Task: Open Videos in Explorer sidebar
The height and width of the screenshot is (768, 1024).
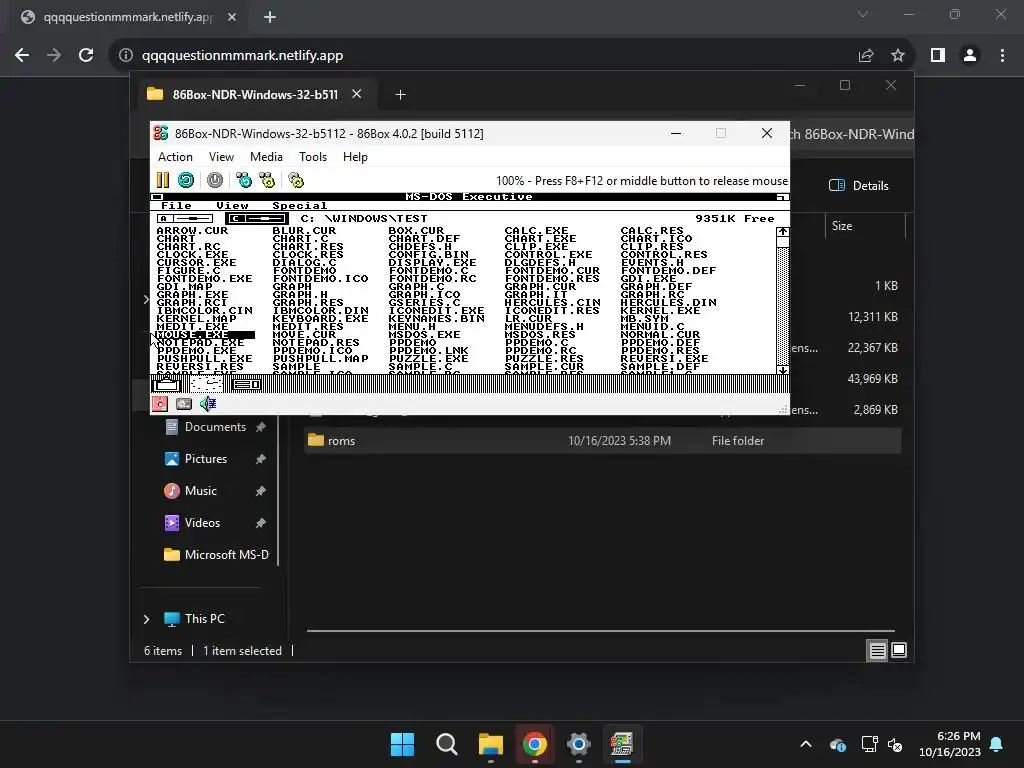Action: (202, 523)
